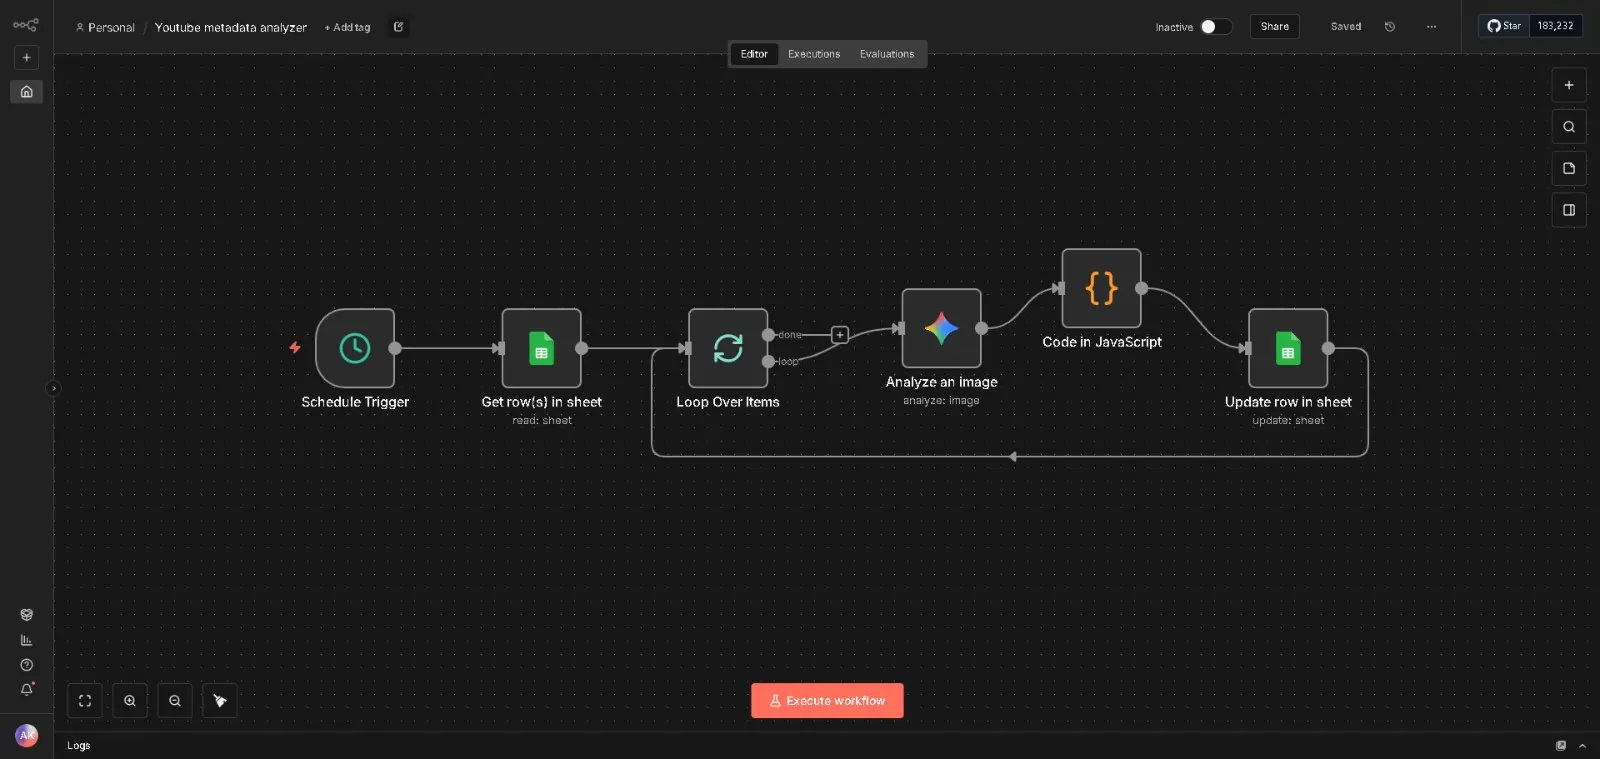The image size is (1600, 759).
Task: Click Add tag next to the workflow name
Action: (348, 28)
